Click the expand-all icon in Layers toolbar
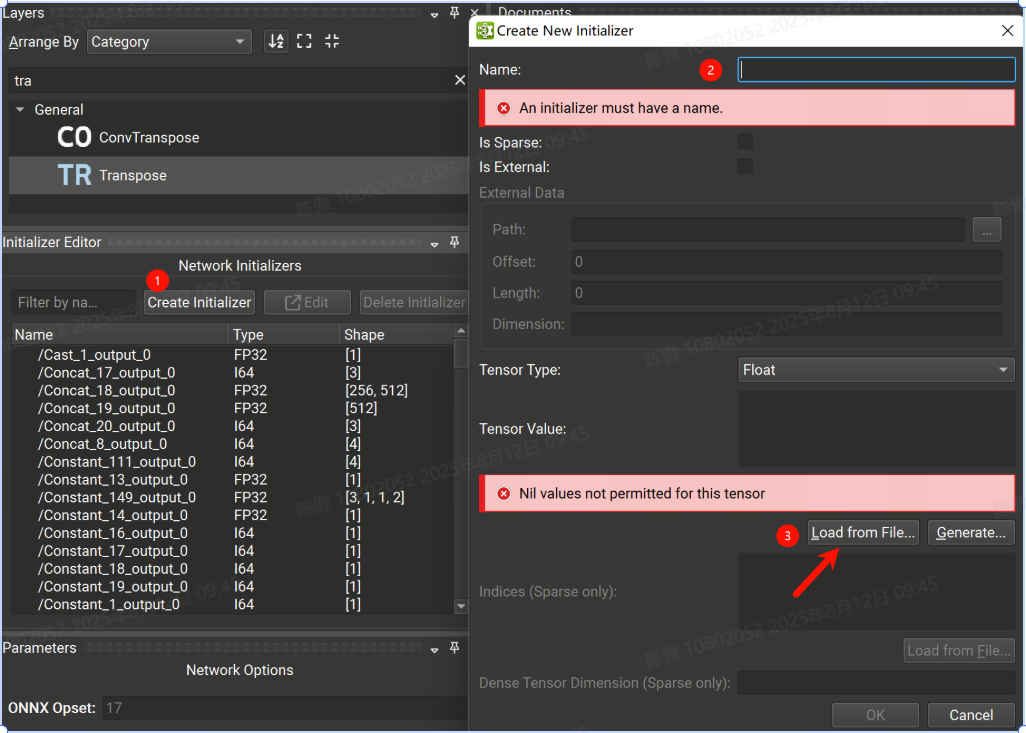 click(x=304, y=42)
